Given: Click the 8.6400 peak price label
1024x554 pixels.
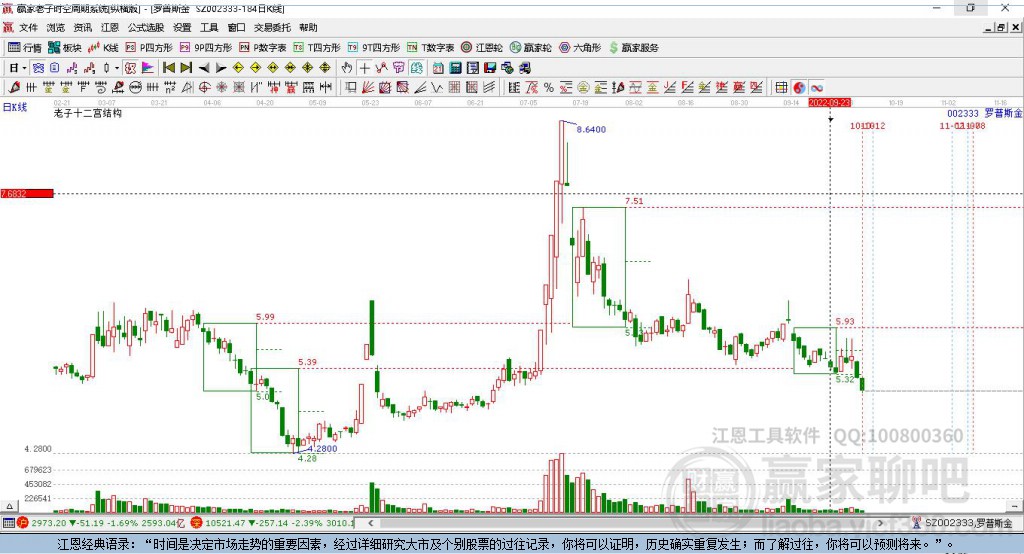Looking at the screenshot, I should [591, 129].
